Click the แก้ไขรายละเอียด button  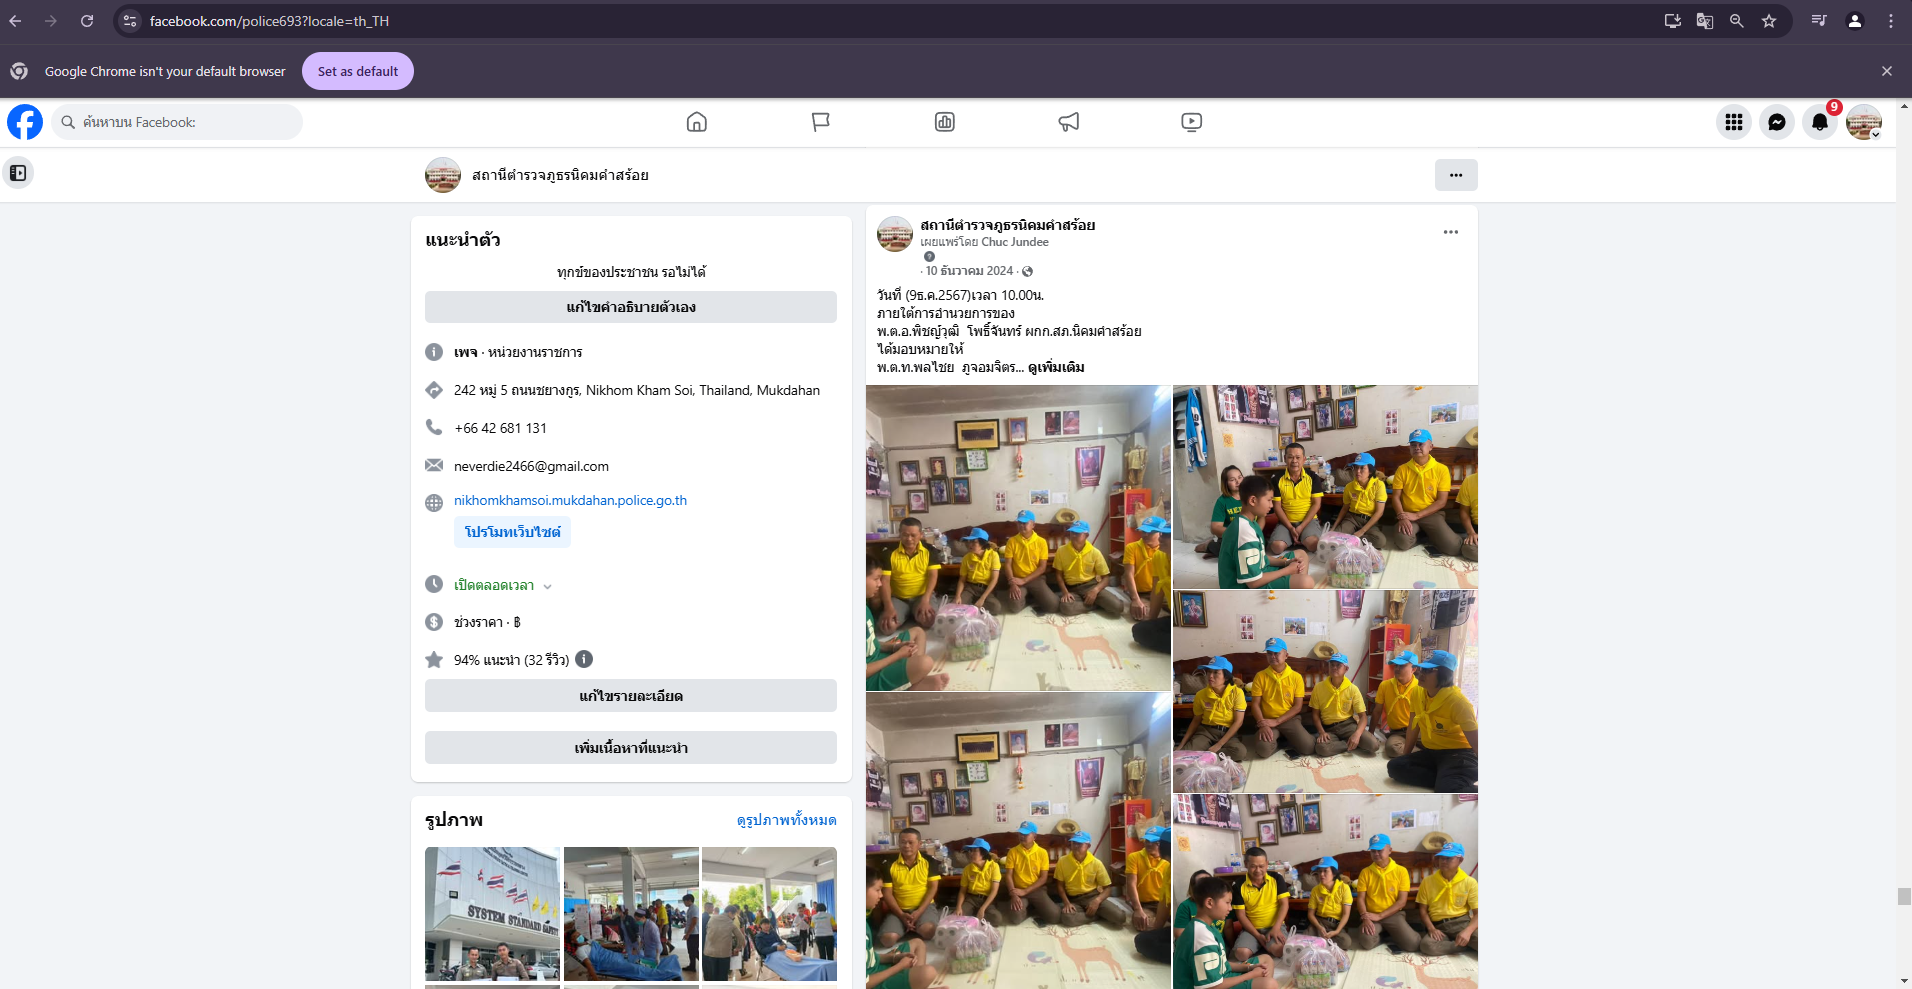coord(630,696)
